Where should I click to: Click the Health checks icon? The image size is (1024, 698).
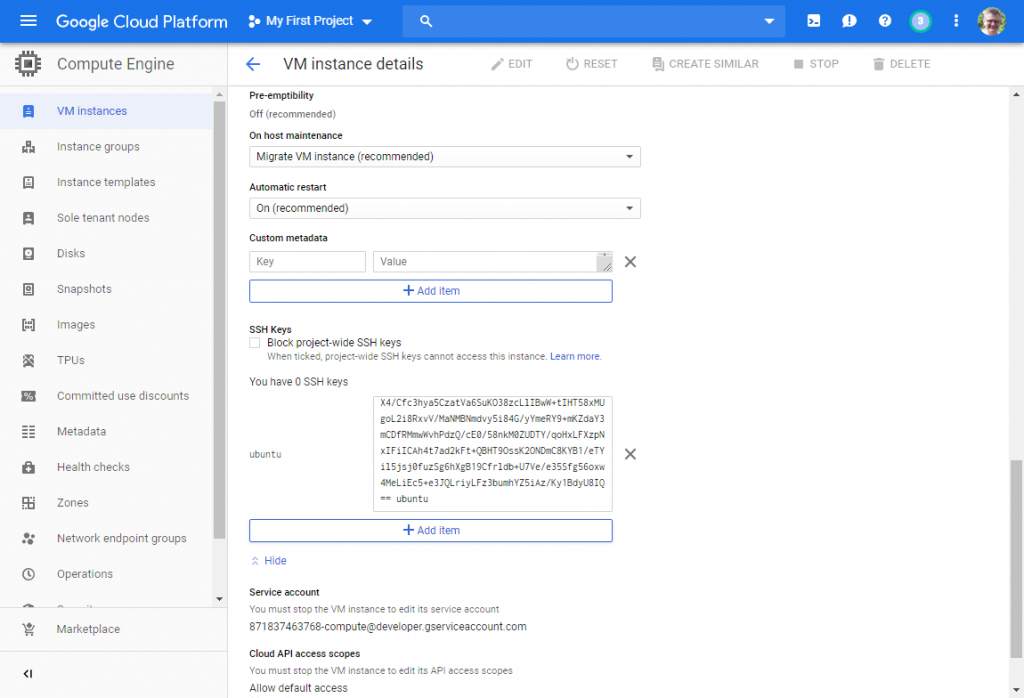[28, 467]
